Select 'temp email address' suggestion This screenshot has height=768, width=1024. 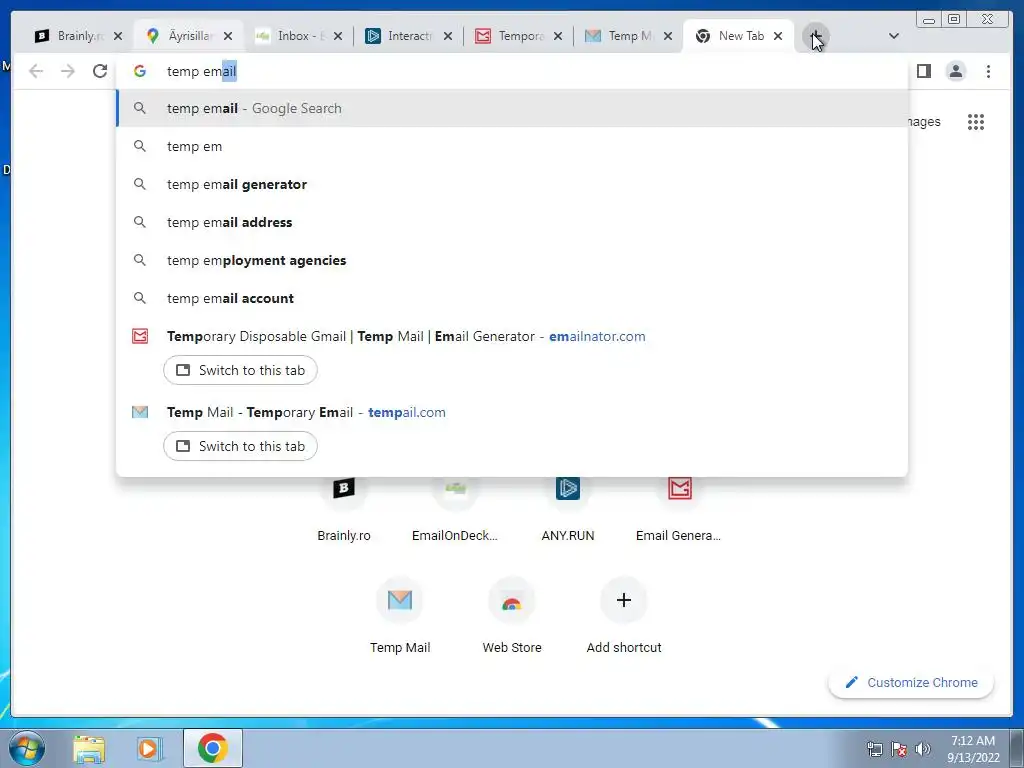512,222
